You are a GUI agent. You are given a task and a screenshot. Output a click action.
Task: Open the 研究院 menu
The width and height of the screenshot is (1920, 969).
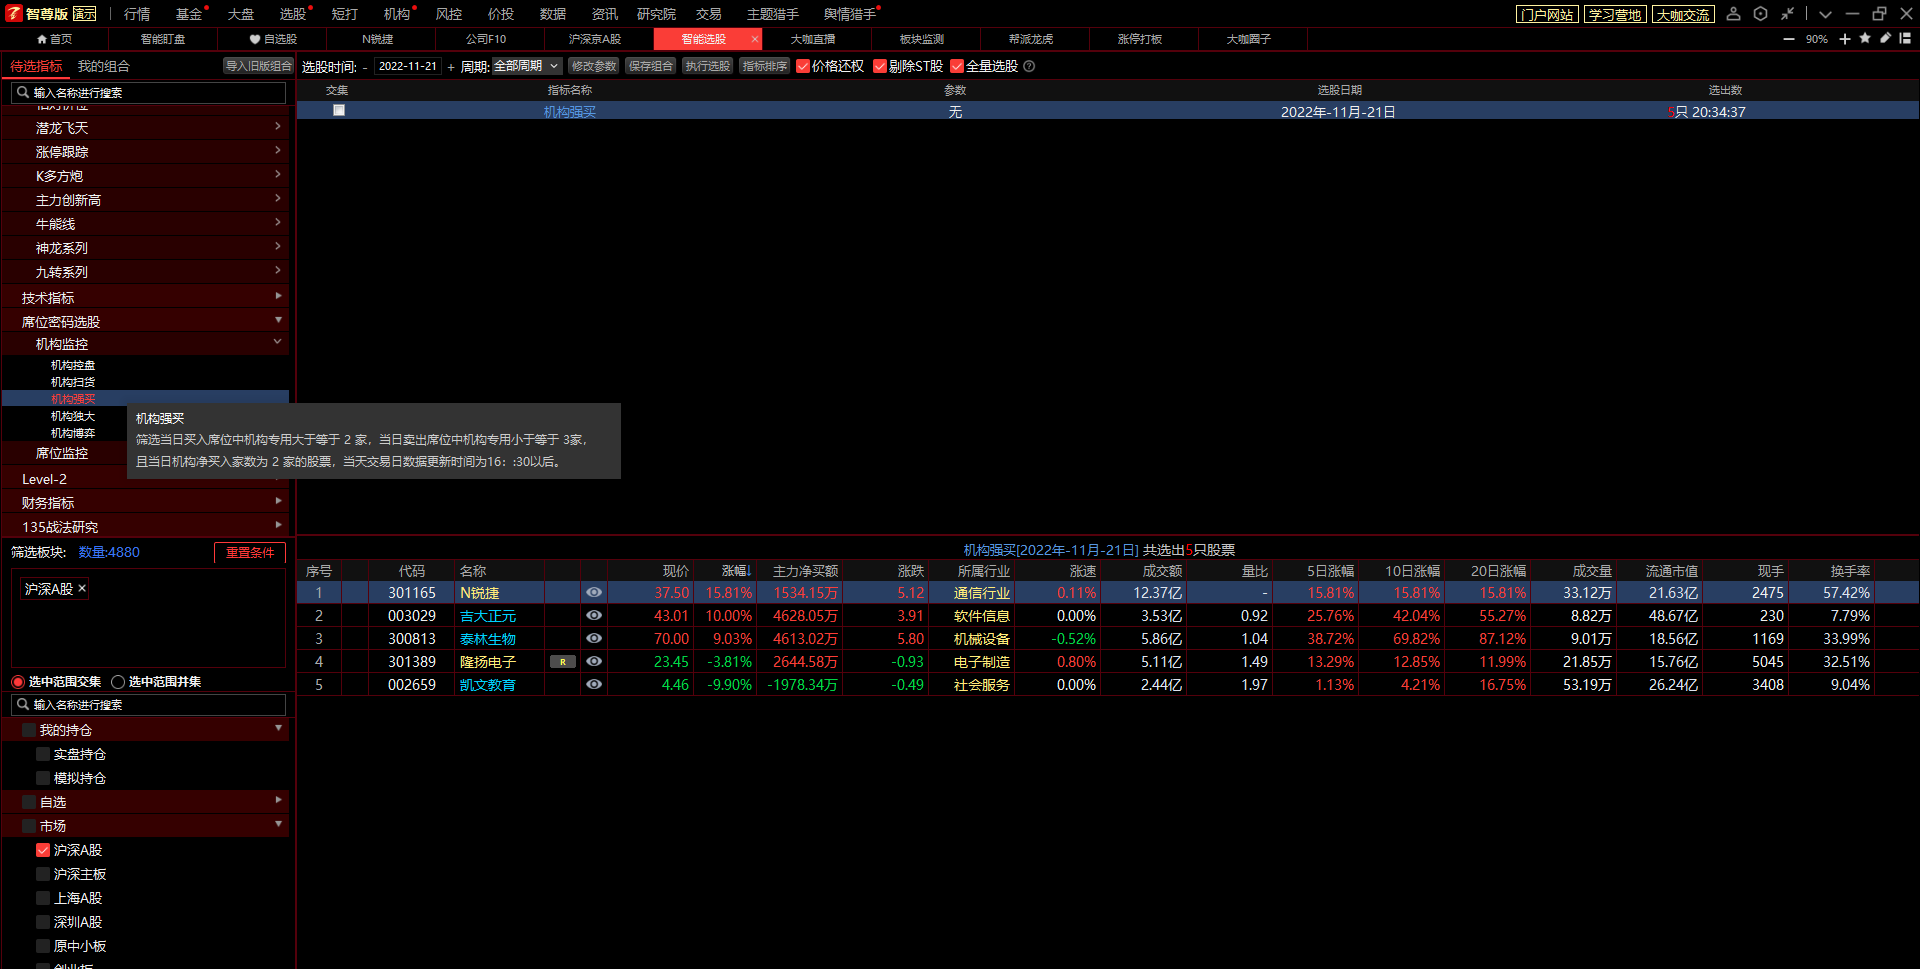coord(656,14)
